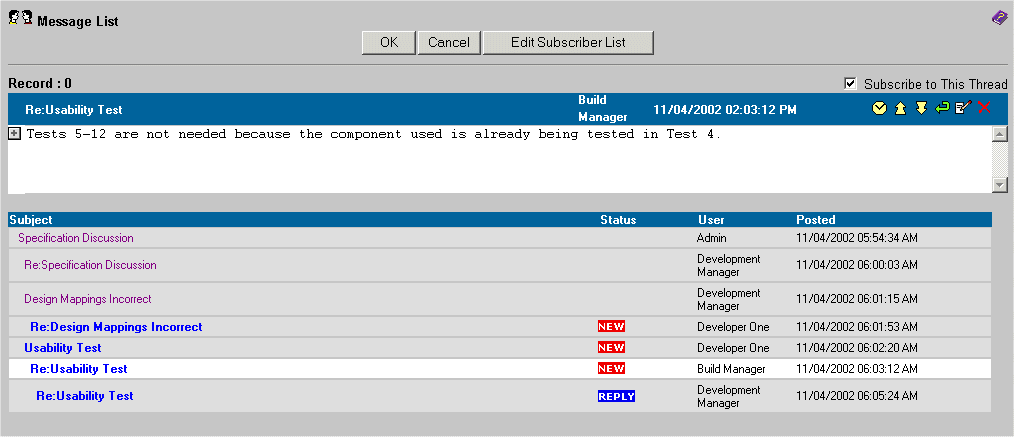Viewport: 1014px width, 437px height.
Task: Click the Edit Subscriber List button
Action: tap(568, 42)
